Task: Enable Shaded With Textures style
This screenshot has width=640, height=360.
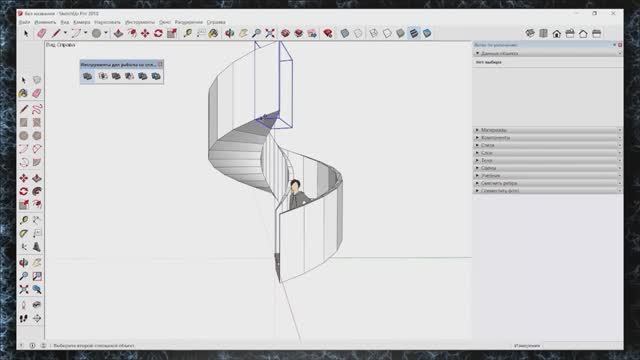Action: click(x=414, y=33)
